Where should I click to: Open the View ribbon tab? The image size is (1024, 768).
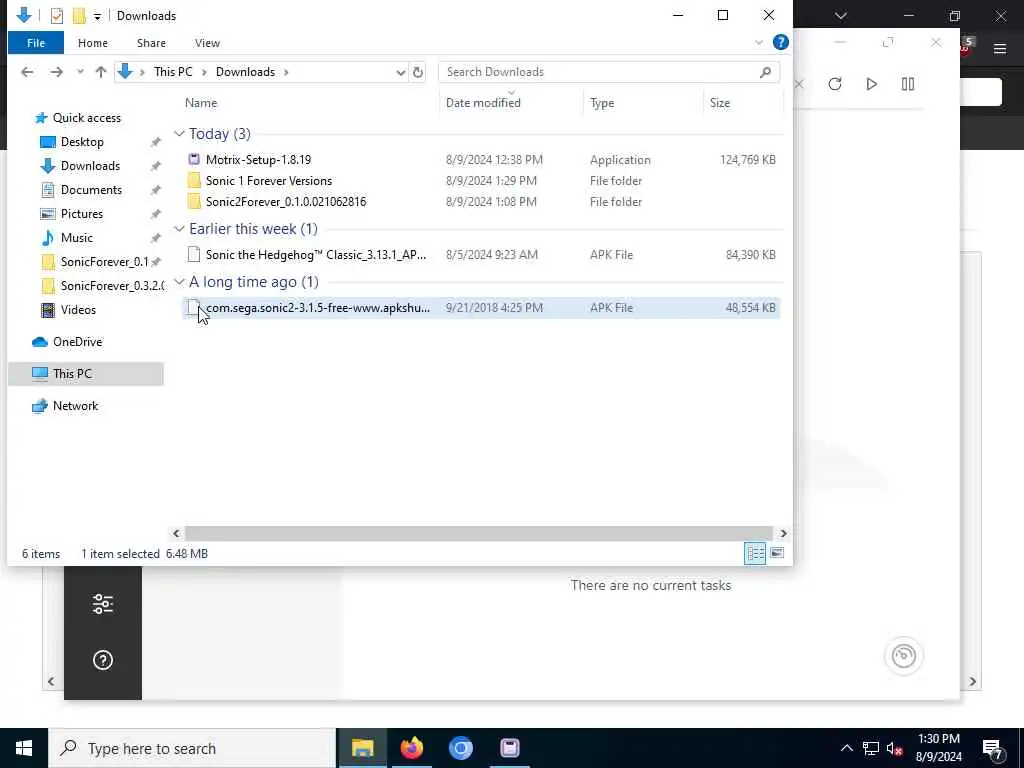tap(207, 43)
